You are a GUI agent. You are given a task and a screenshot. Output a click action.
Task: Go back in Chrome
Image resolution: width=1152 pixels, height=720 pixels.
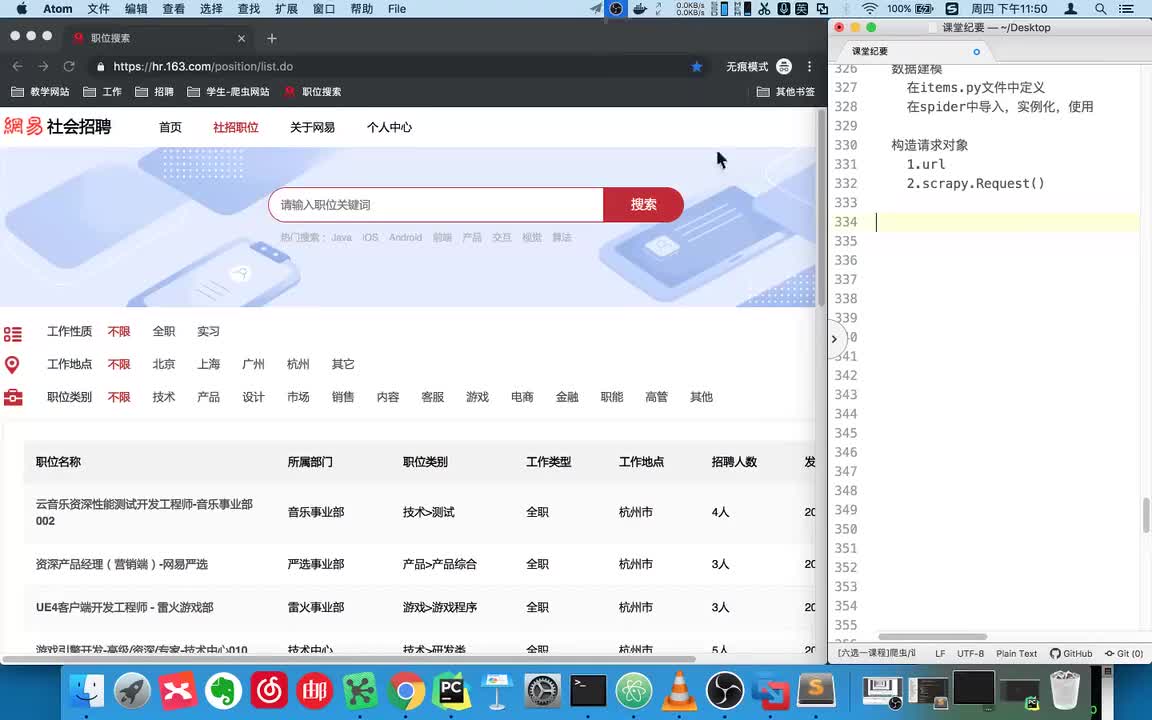click(18, 66)
